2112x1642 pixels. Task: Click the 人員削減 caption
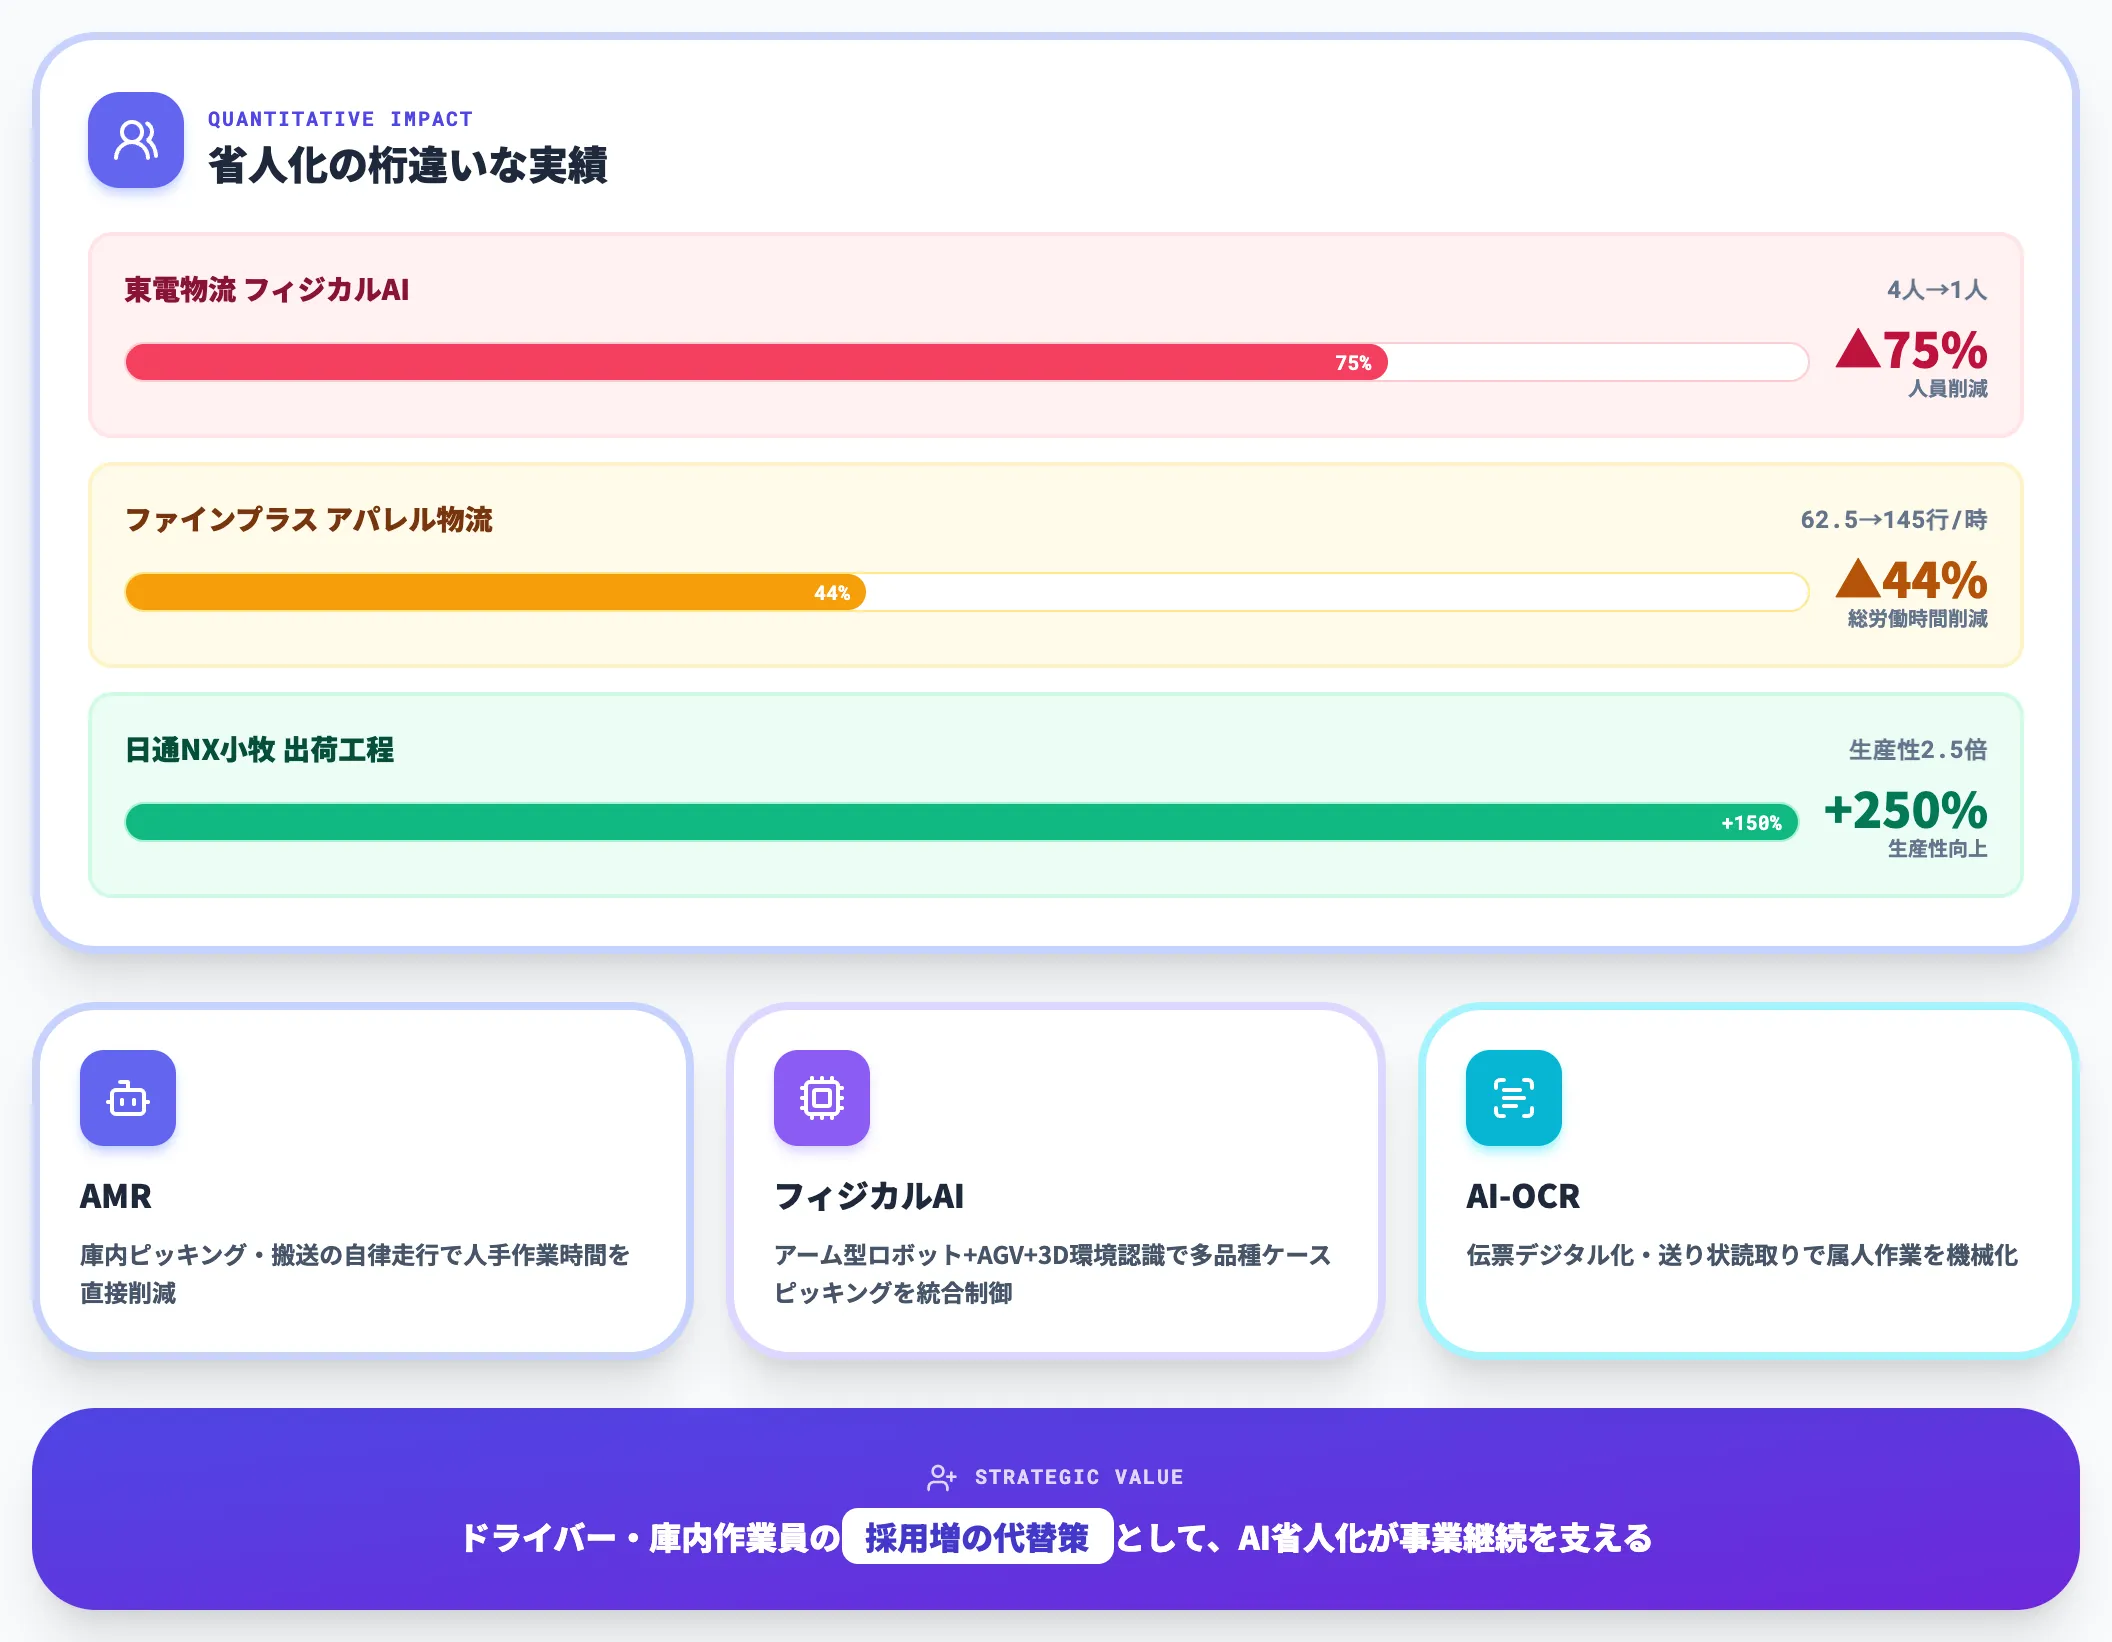1948,388
